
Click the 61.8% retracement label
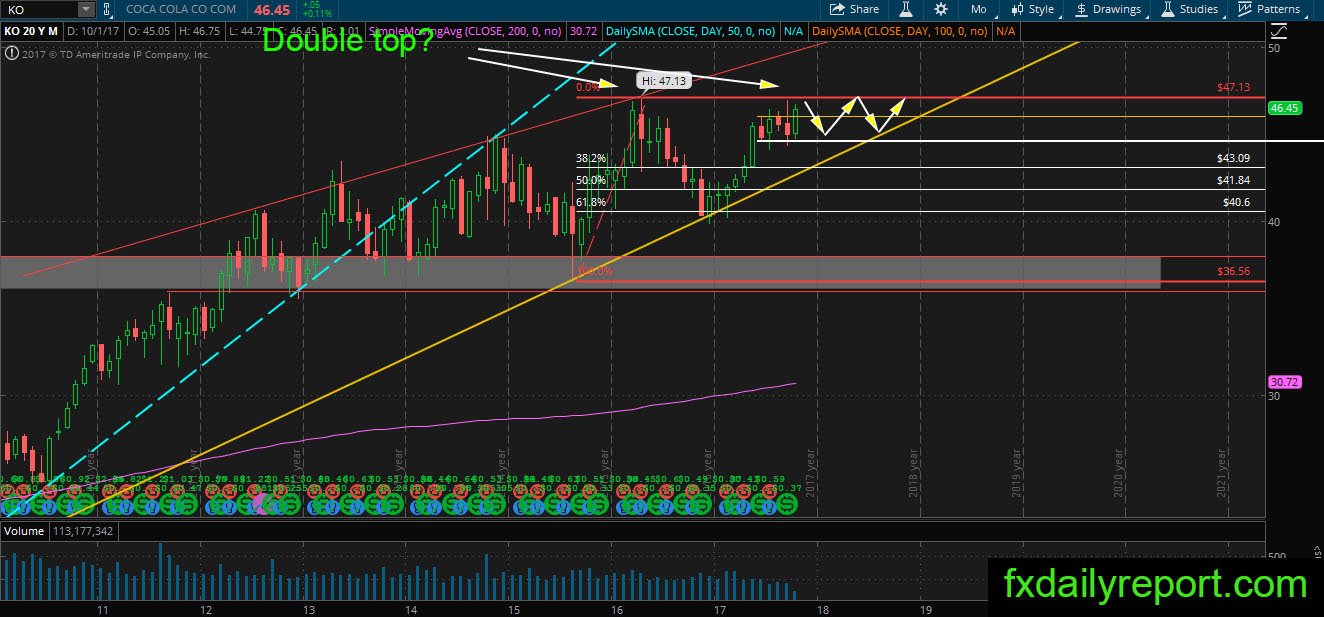coord(591,202)
